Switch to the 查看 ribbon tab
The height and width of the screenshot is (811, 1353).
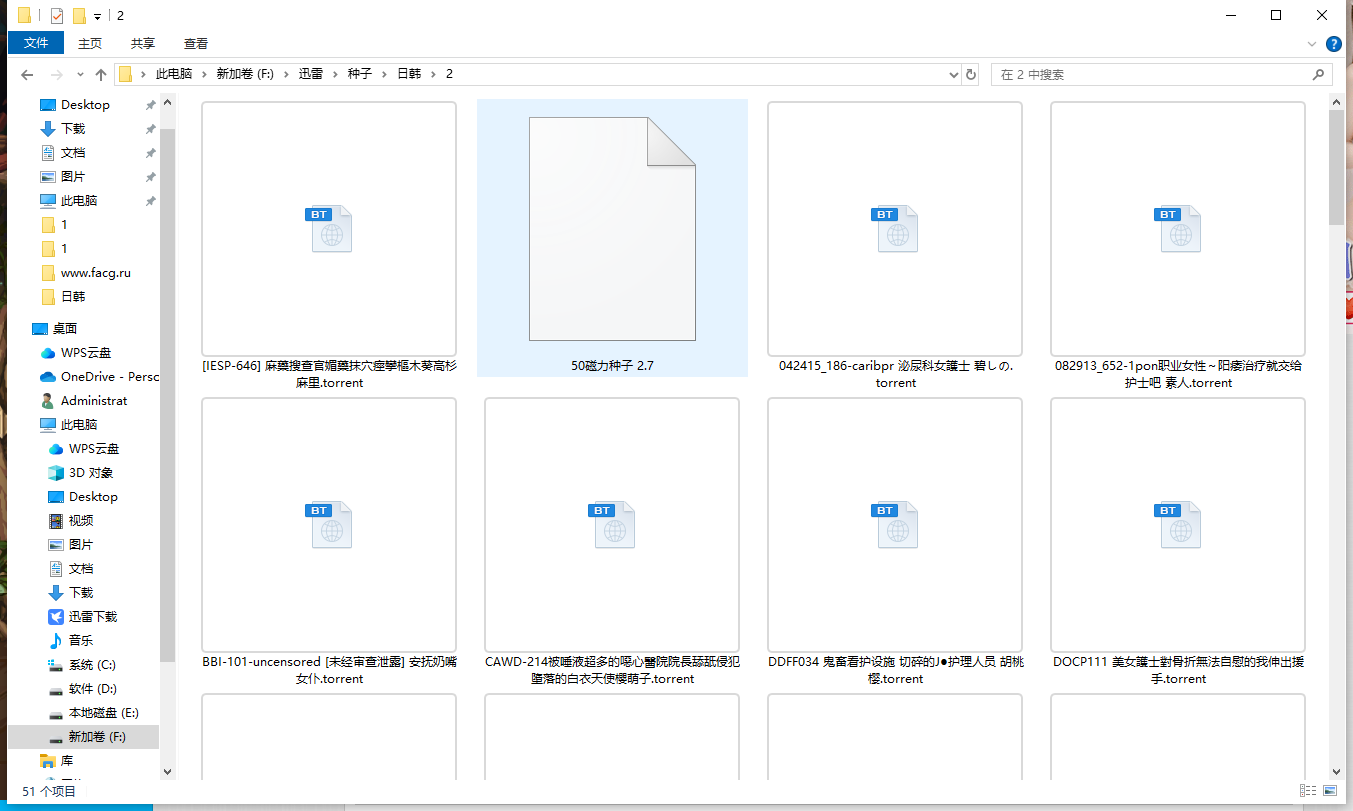click(196, 43)
